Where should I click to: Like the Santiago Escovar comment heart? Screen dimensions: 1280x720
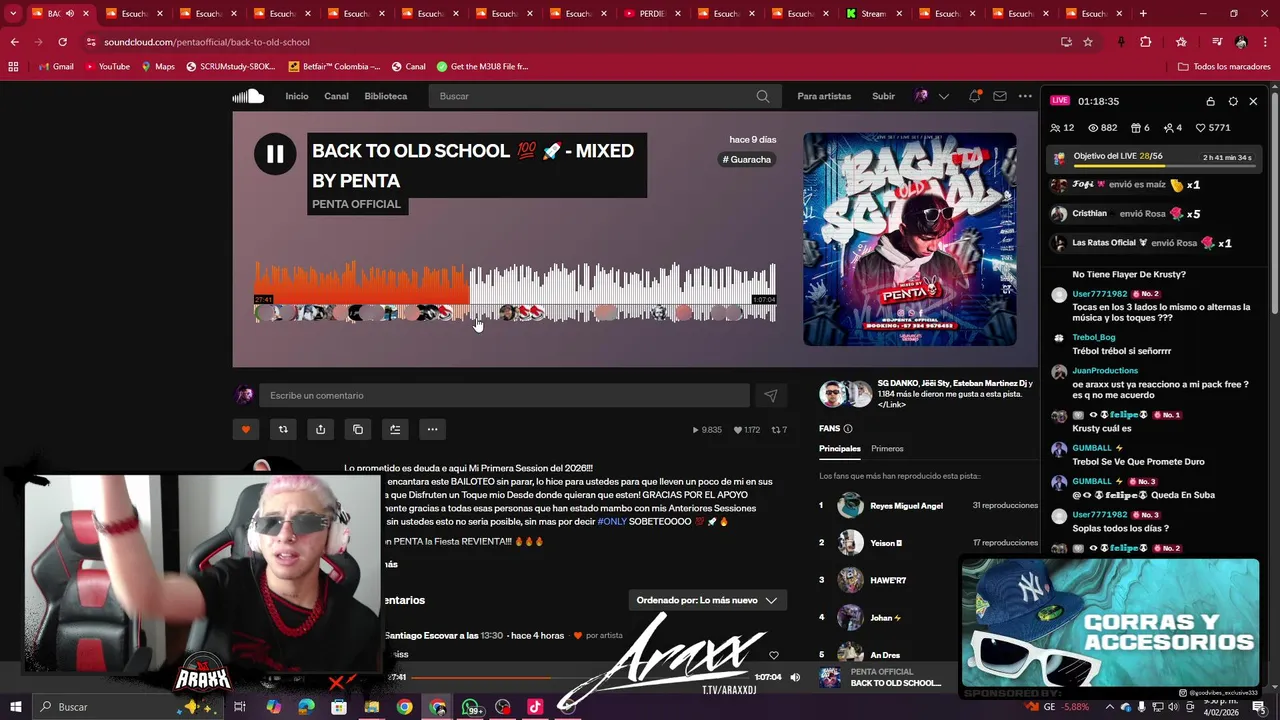774,655
